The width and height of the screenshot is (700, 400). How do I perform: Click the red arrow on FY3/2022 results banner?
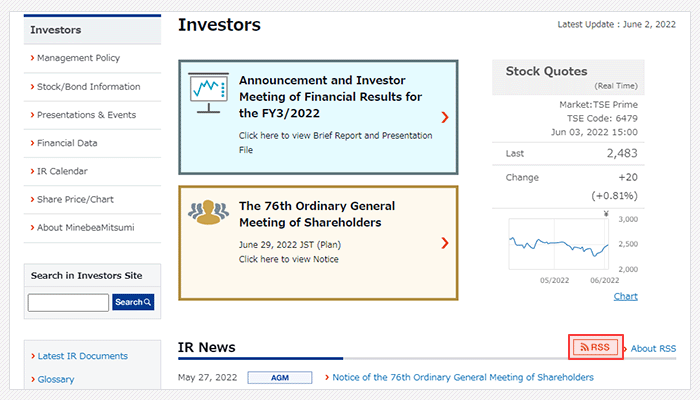[445, 117]
